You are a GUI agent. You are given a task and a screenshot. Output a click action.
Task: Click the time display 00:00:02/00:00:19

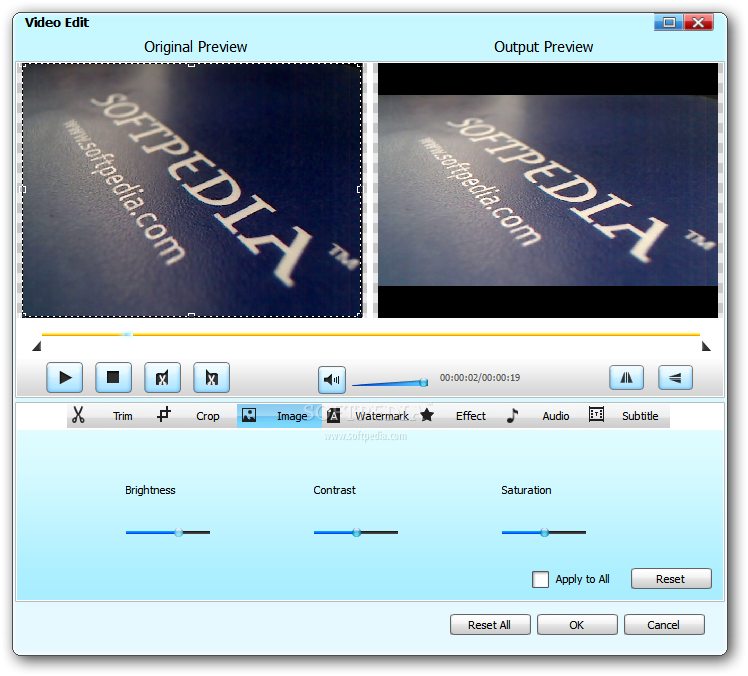click(480, 378)
